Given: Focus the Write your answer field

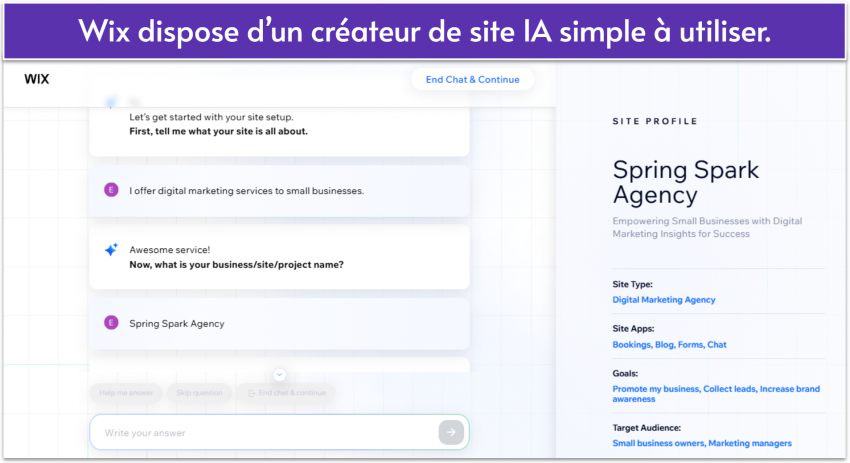Looking at the screenshot, I should tap(279, 432).
